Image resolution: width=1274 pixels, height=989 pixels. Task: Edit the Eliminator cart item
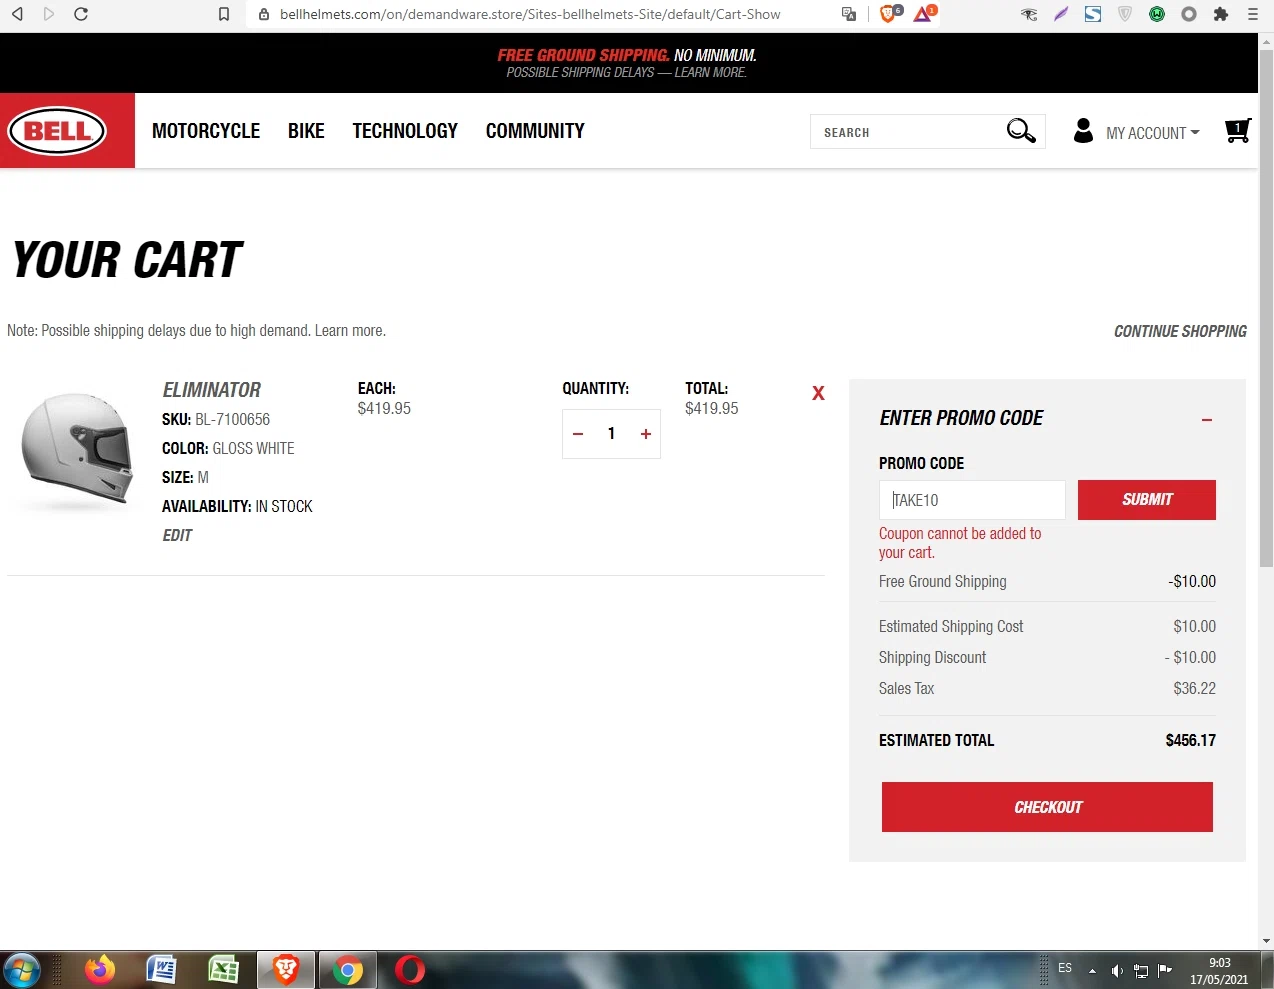(177, 535)
